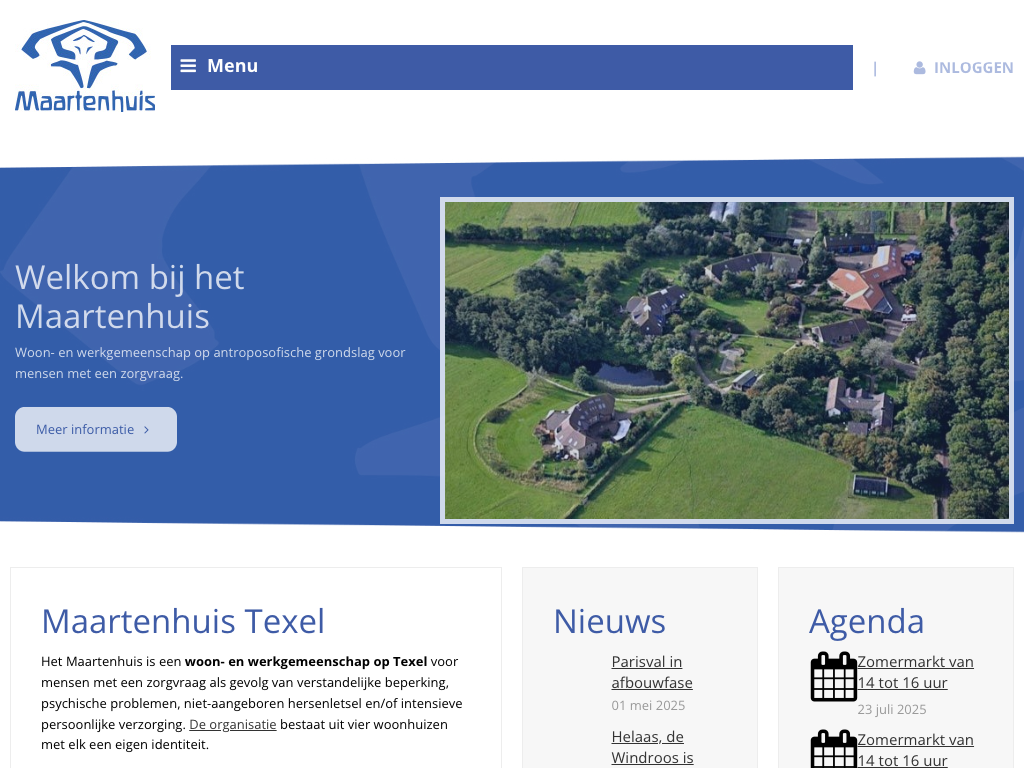The image size is (1024, 768).
Task: Open the Parisval in afbouwfase news item
Action: click(651, 672)
